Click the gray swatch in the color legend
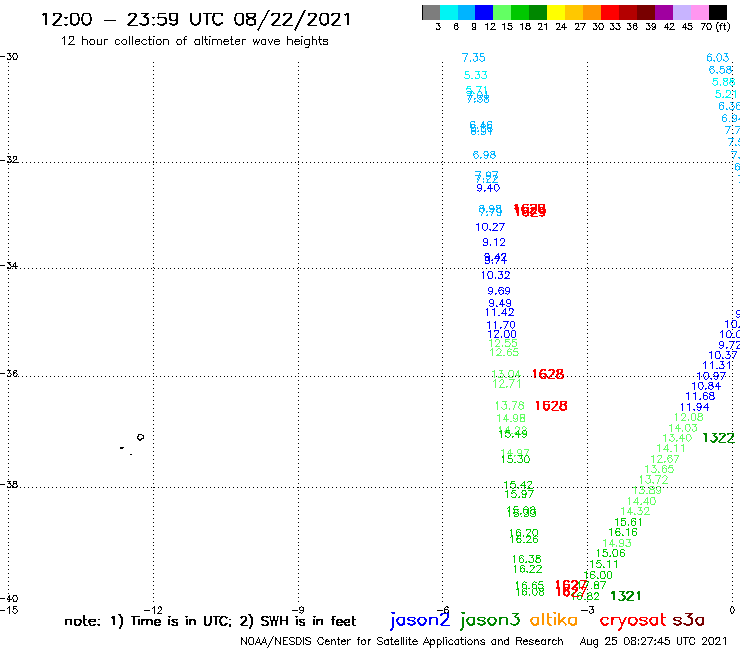The height and width of the screenshot is (650, 740). coord(431,12)
